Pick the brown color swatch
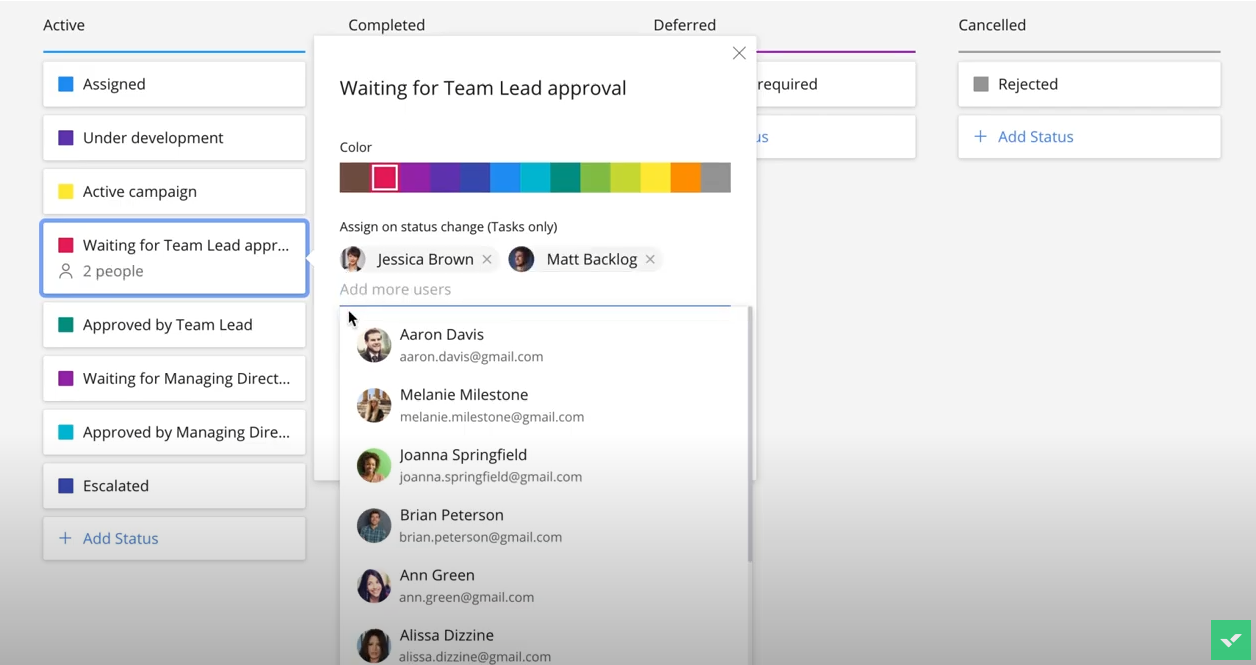The height and width of the screenshot is (665, 1256). pos(354,178)
